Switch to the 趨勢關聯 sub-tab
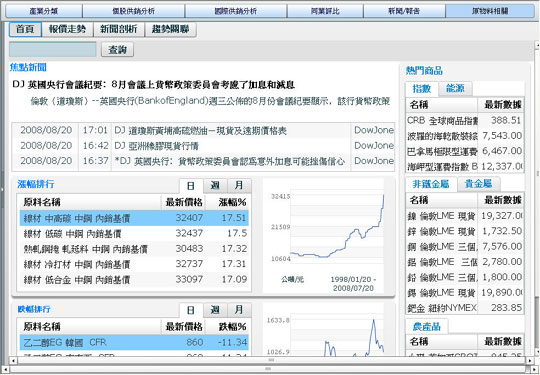Viewport: 540px width, 375px height. pos(170,29)
